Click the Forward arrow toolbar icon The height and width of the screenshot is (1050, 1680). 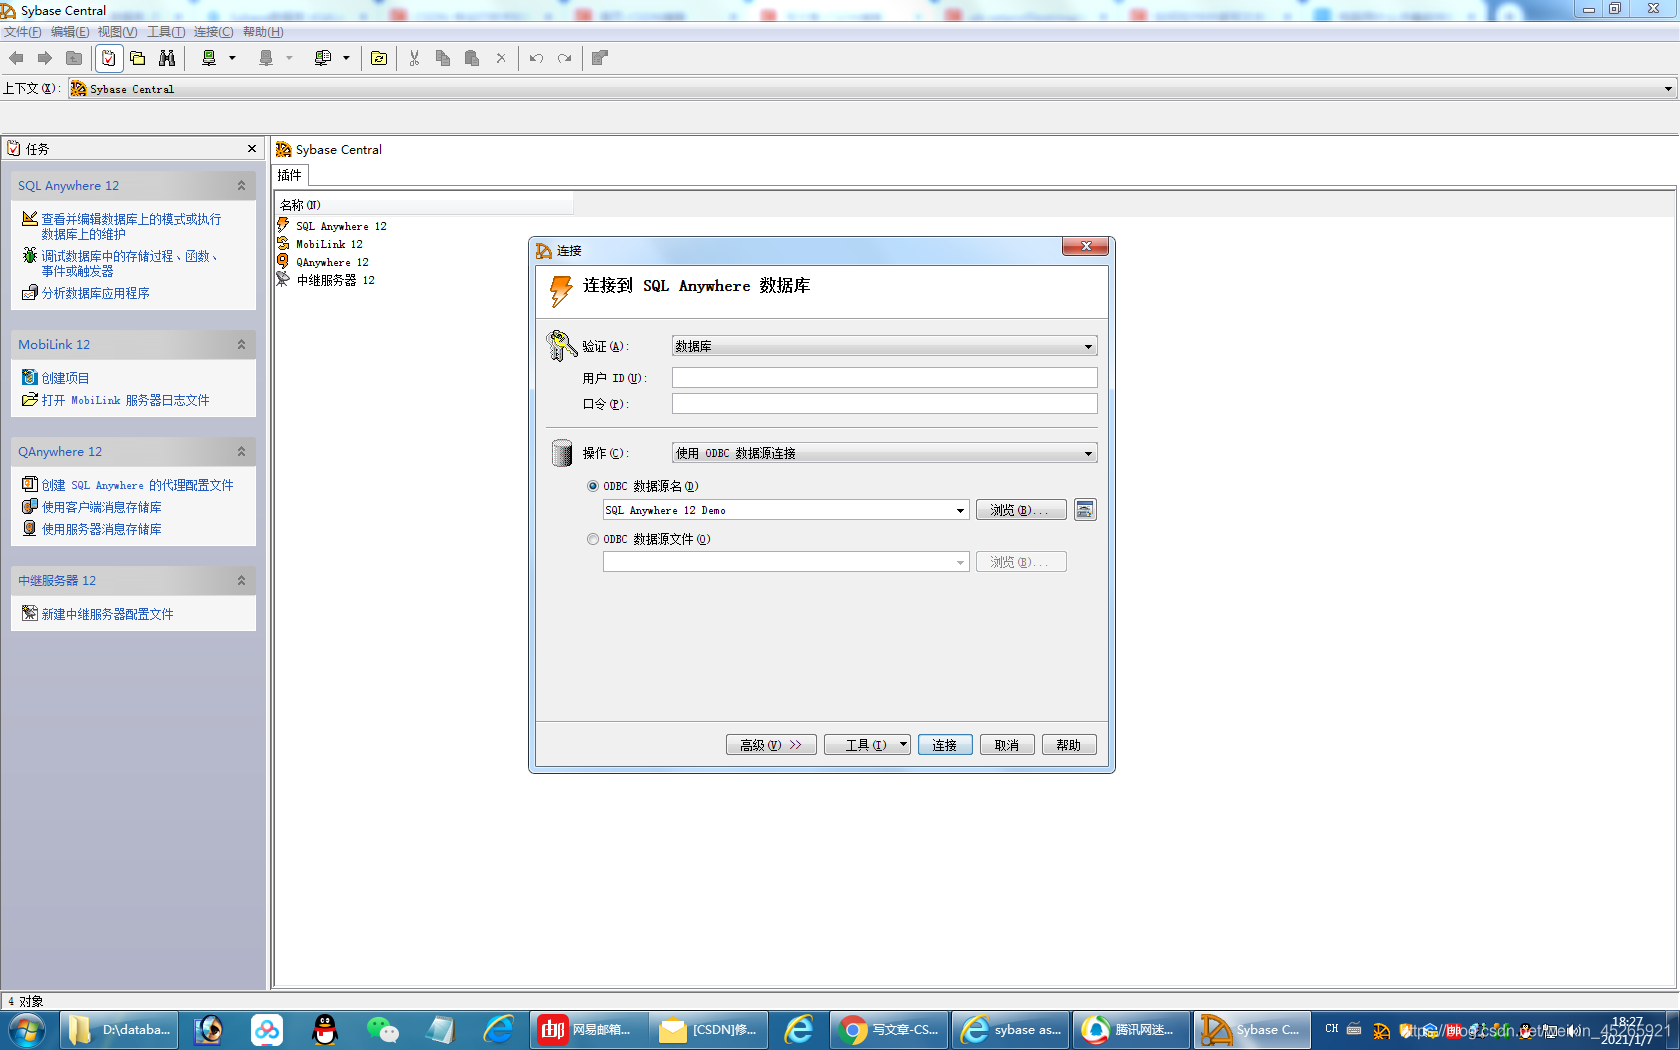[x=45, y=58]
